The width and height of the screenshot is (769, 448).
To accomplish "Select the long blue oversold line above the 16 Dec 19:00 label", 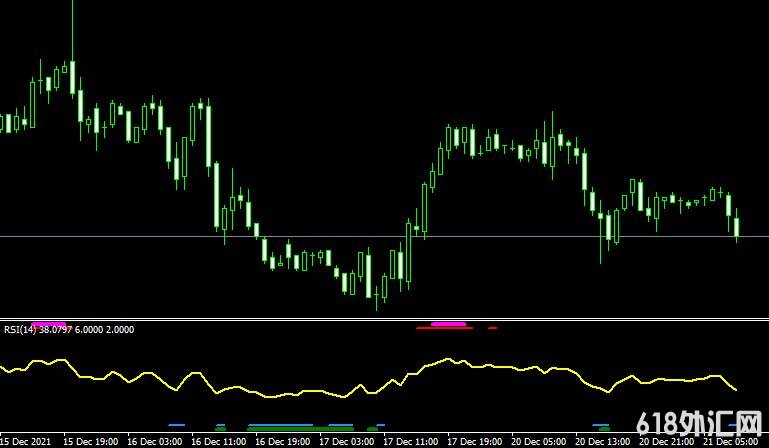I will 281,425.
